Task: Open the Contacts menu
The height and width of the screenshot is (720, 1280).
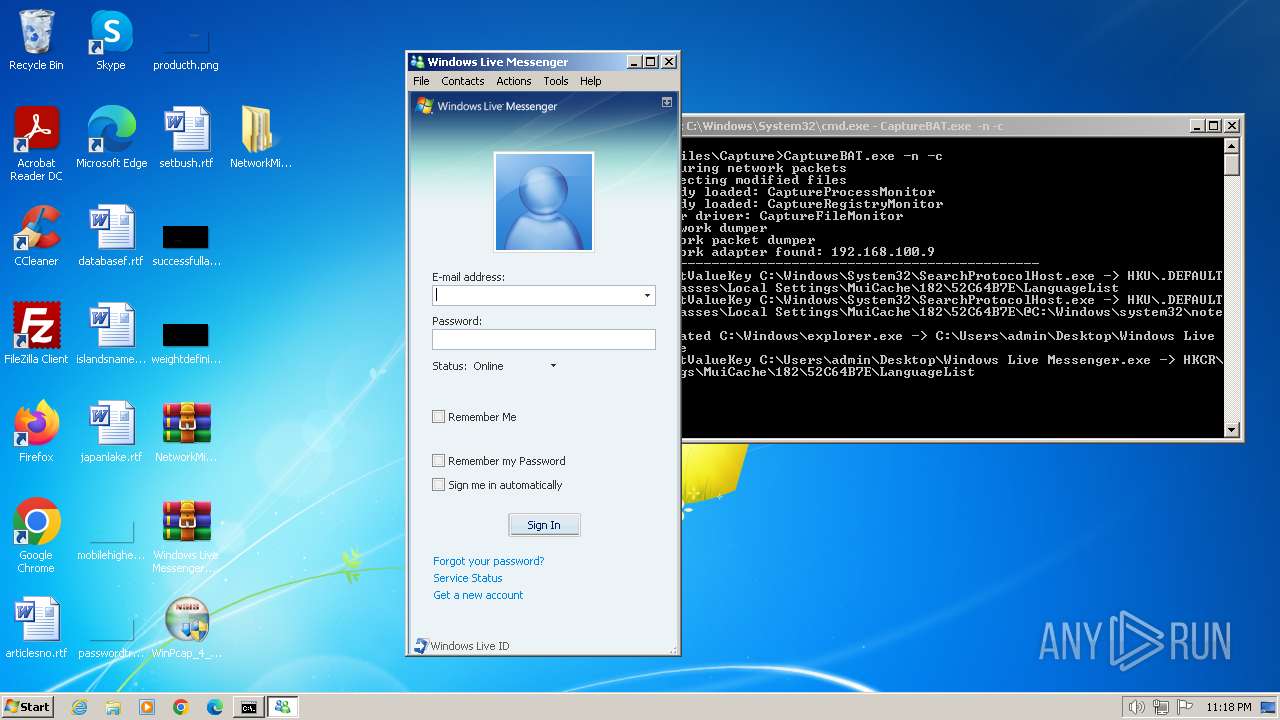Action: [x=463, y=81]
